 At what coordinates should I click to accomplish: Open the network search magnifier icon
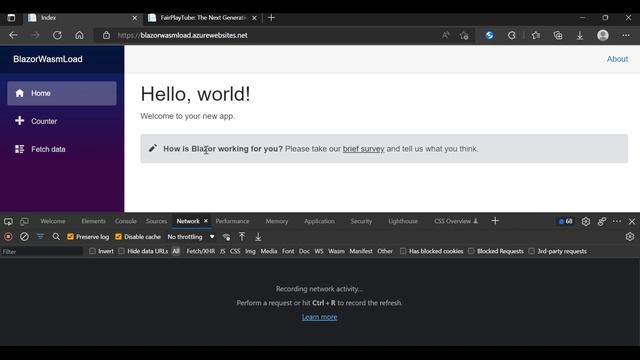click(56, 237)
